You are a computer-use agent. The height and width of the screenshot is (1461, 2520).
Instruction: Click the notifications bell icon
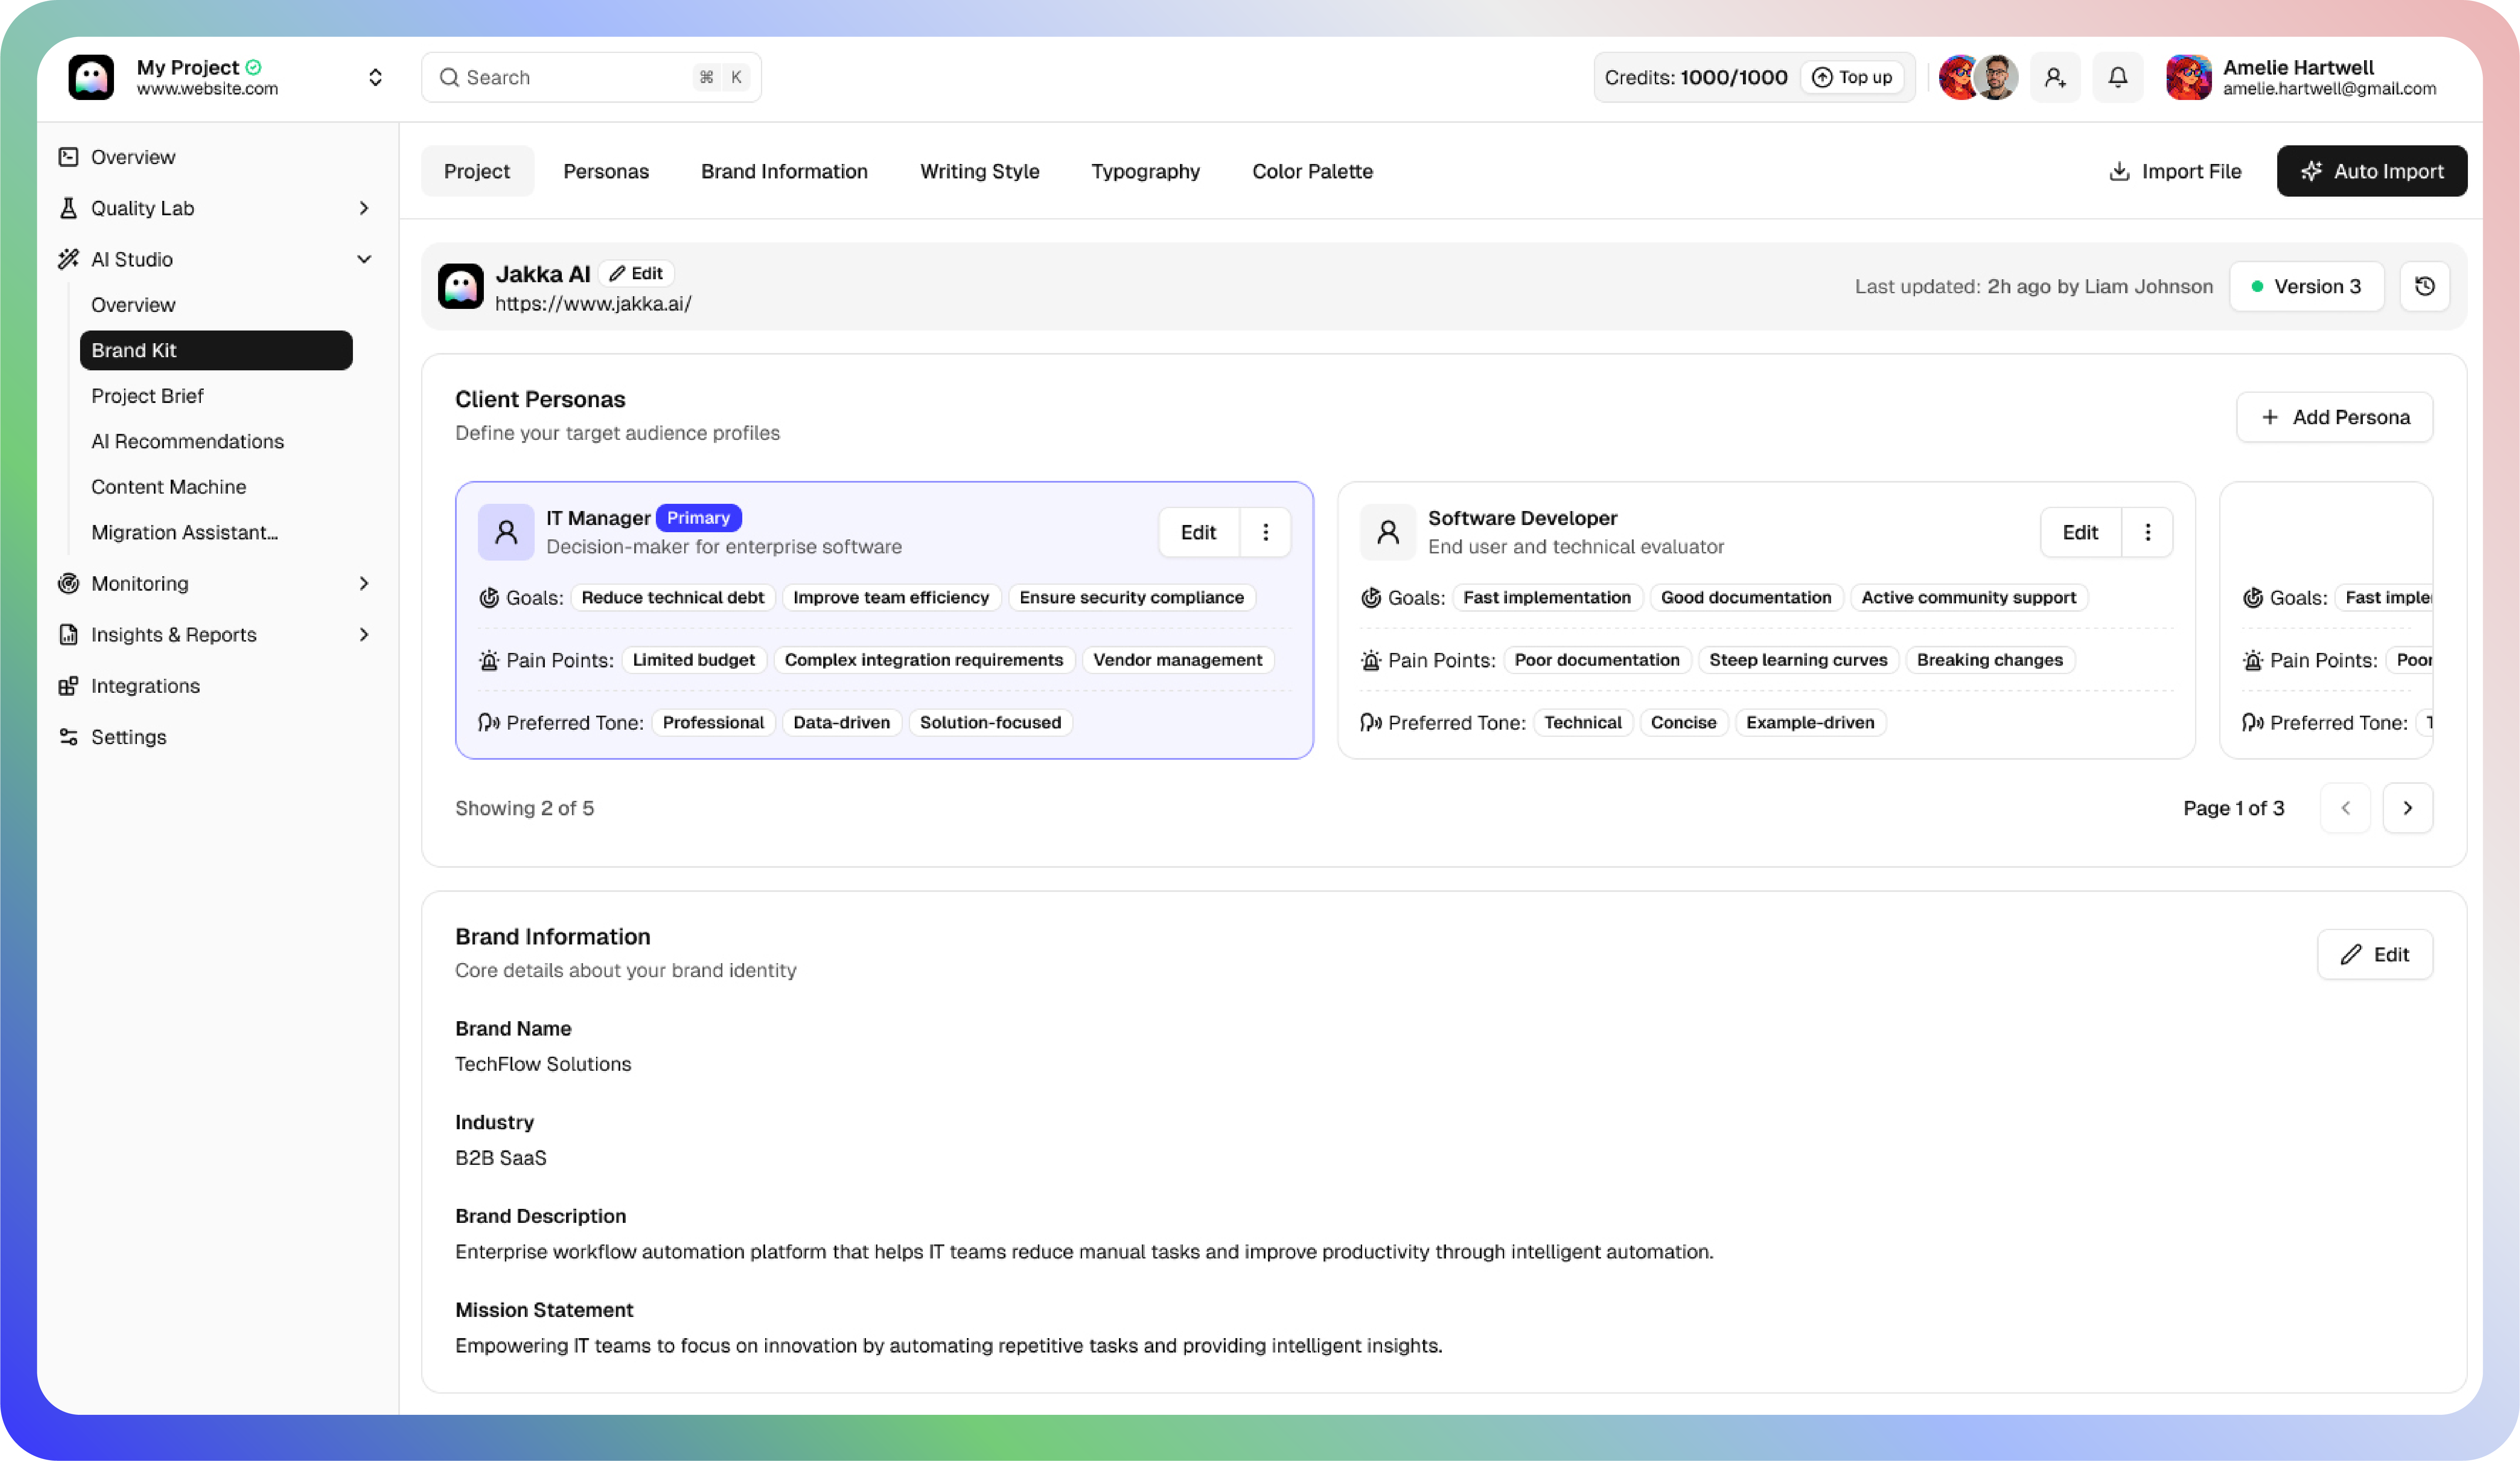coord(2117,77)
